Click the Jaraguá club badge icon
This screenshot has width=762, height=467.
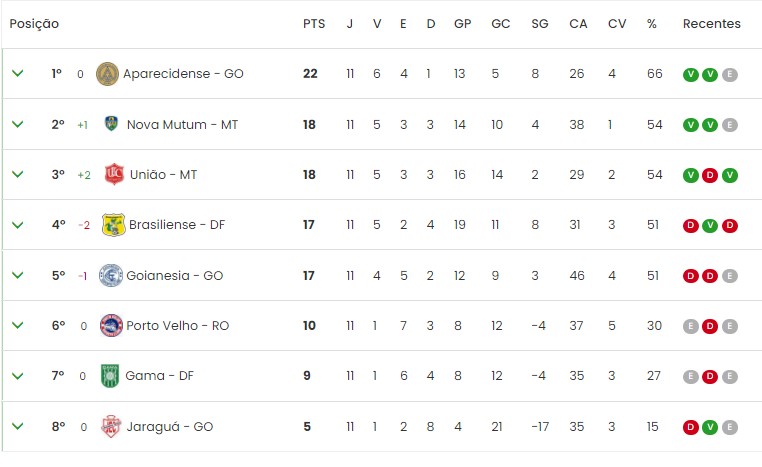coord(110,426)
